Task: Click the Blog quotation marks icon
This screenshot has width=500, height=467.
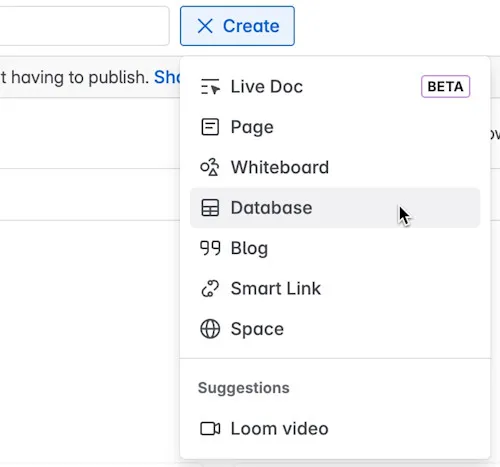Action: 210,248
